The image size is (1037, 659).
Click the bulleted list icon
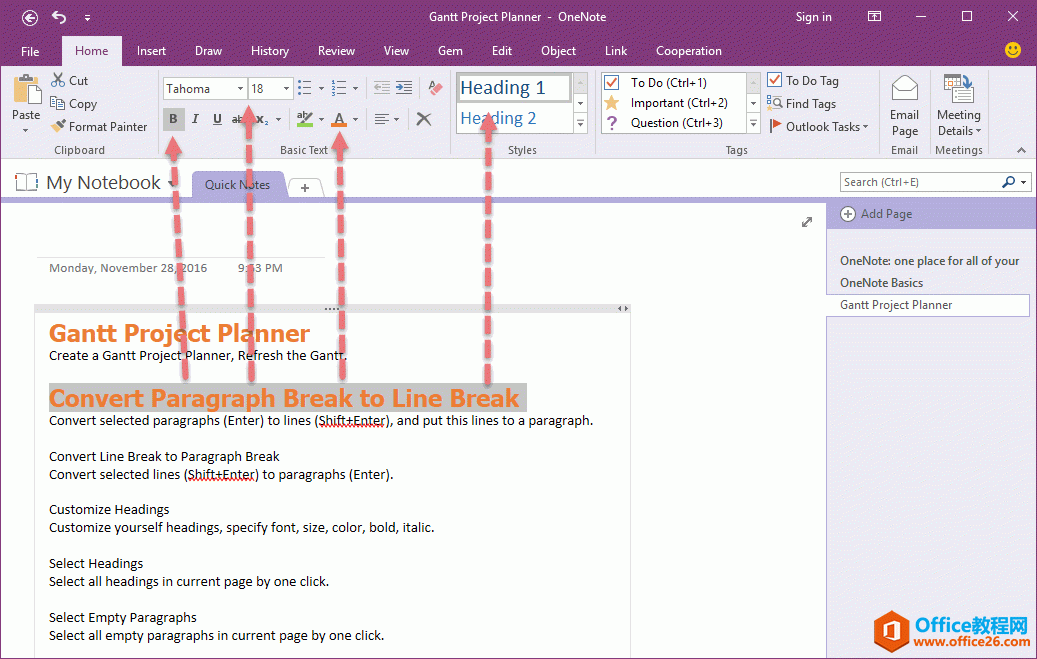[x=303, y=87]
